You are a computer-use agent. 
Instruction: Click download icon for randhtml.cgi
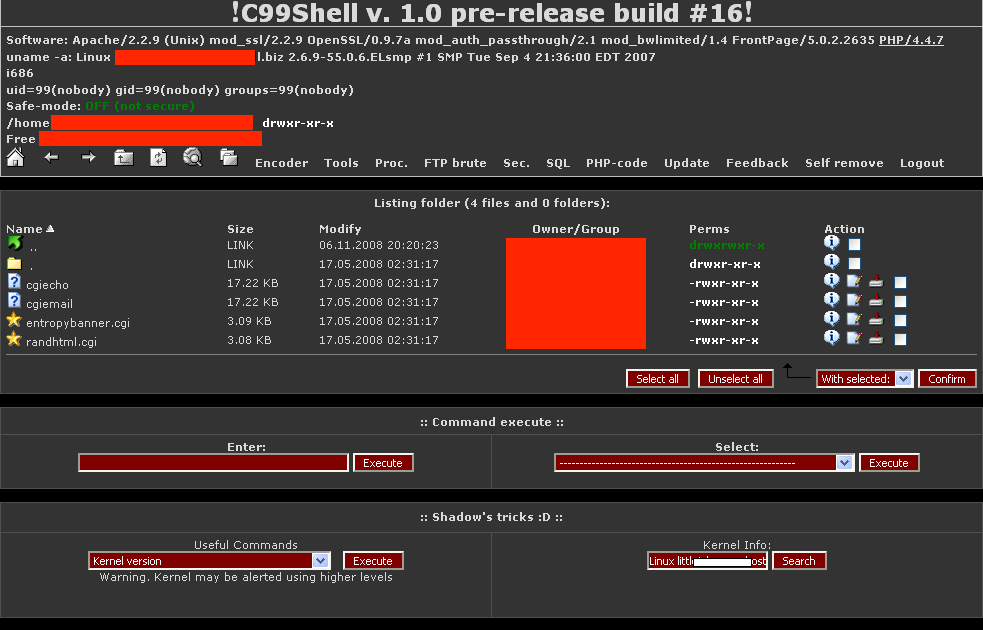876,339
